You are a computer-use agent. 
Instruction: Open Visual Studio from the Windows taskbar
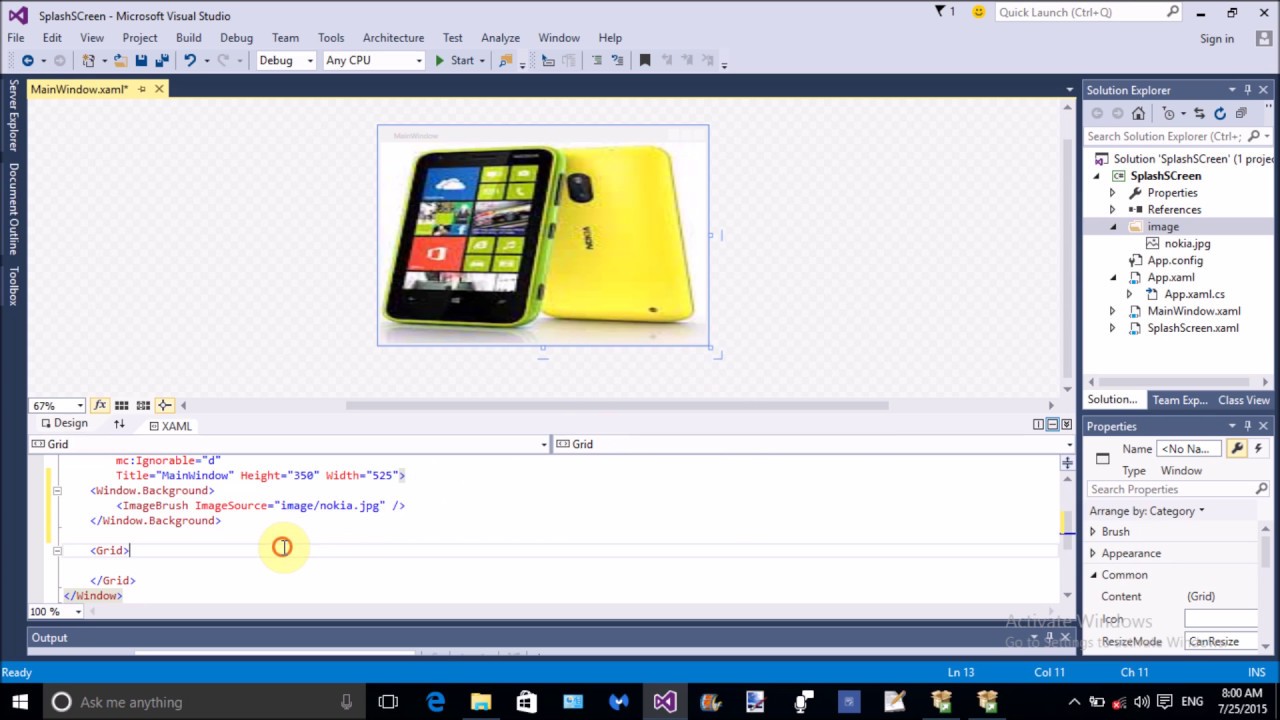click(665, 702)
